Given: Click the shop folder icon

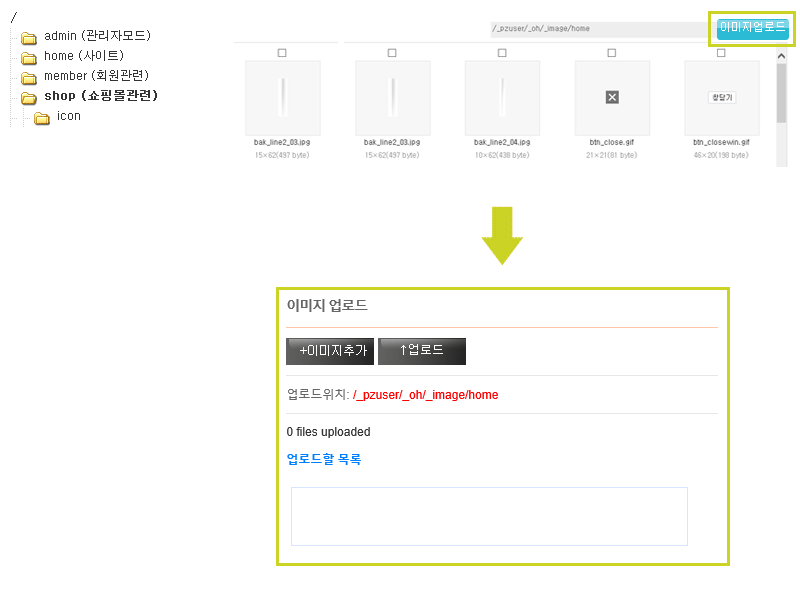Looking at the screenshot, I should [28, 97].
